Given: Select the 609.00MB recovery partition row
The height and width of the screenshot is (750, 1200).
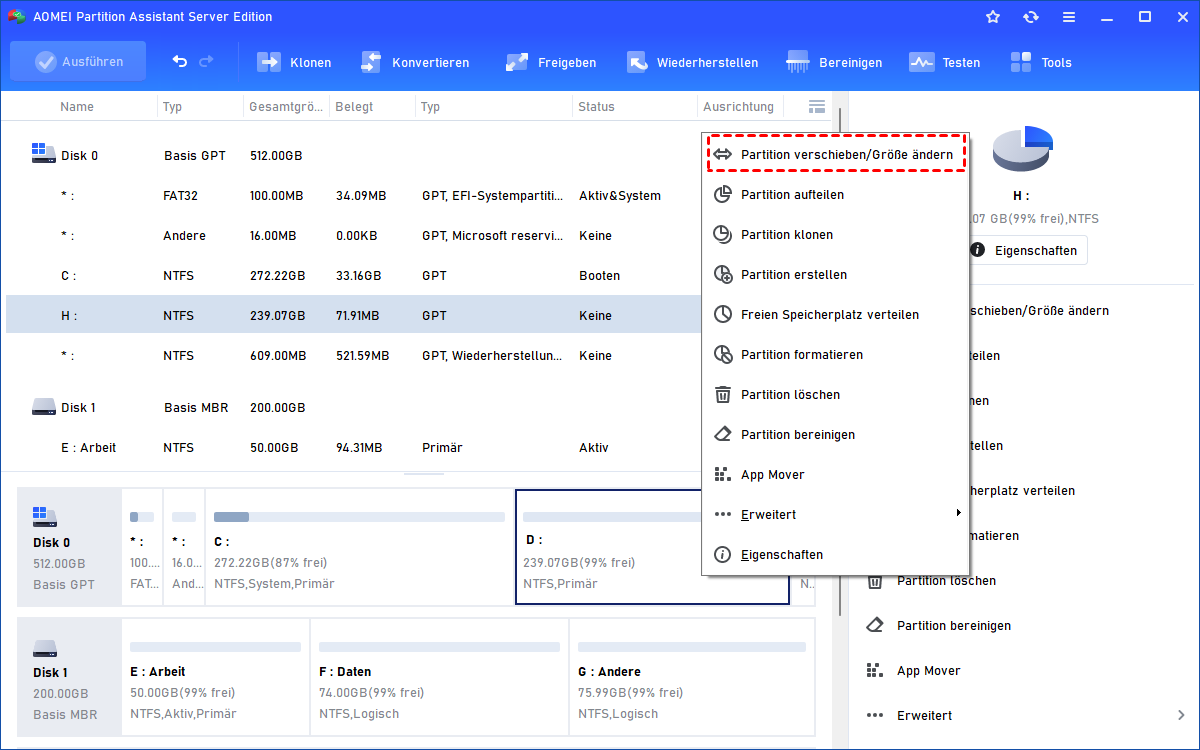Looking at the screenshot, I should (354, 355).
